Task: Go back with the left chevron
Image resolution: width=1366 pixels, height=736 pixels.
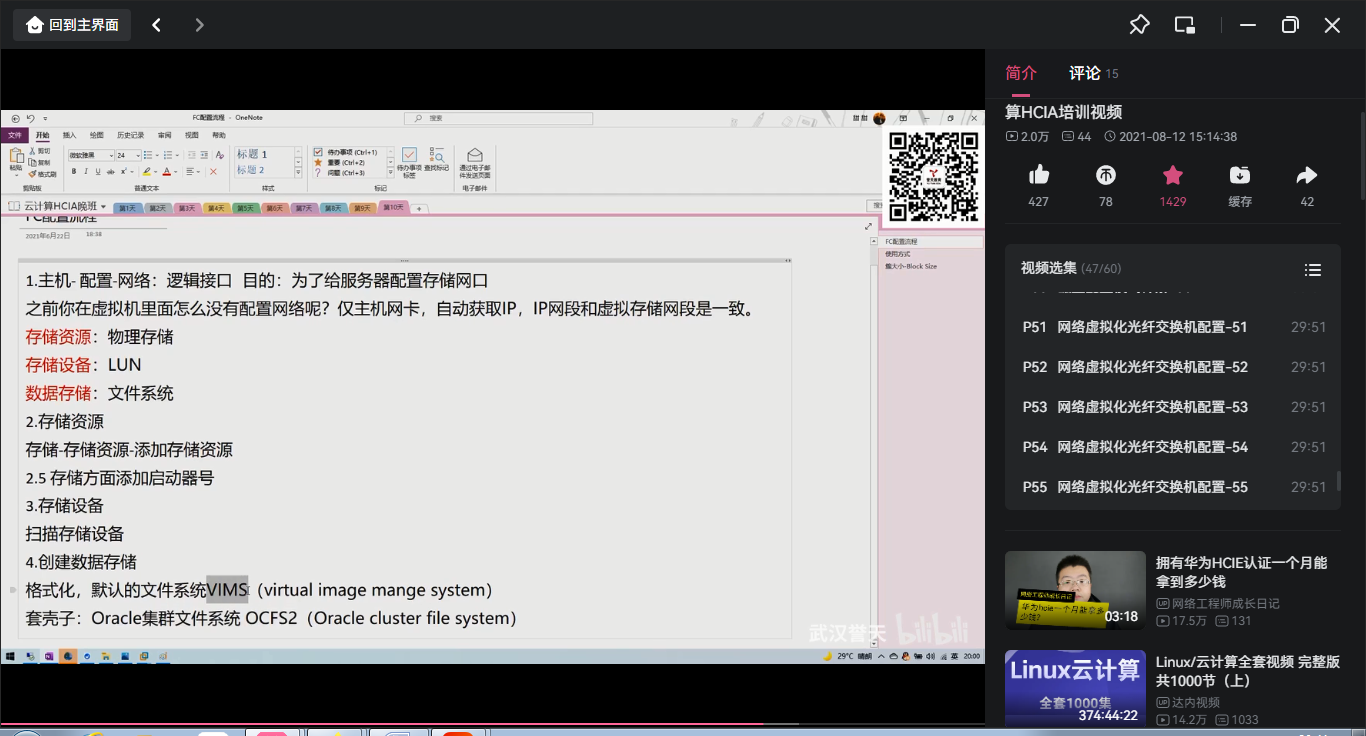Action: [157, 25]
